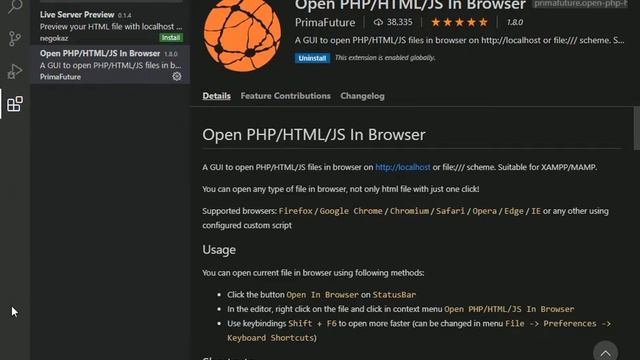The height and width of the screenshot is (360, 640).
Task: Follow the http://localhost link
Action: tap(402, 167)
